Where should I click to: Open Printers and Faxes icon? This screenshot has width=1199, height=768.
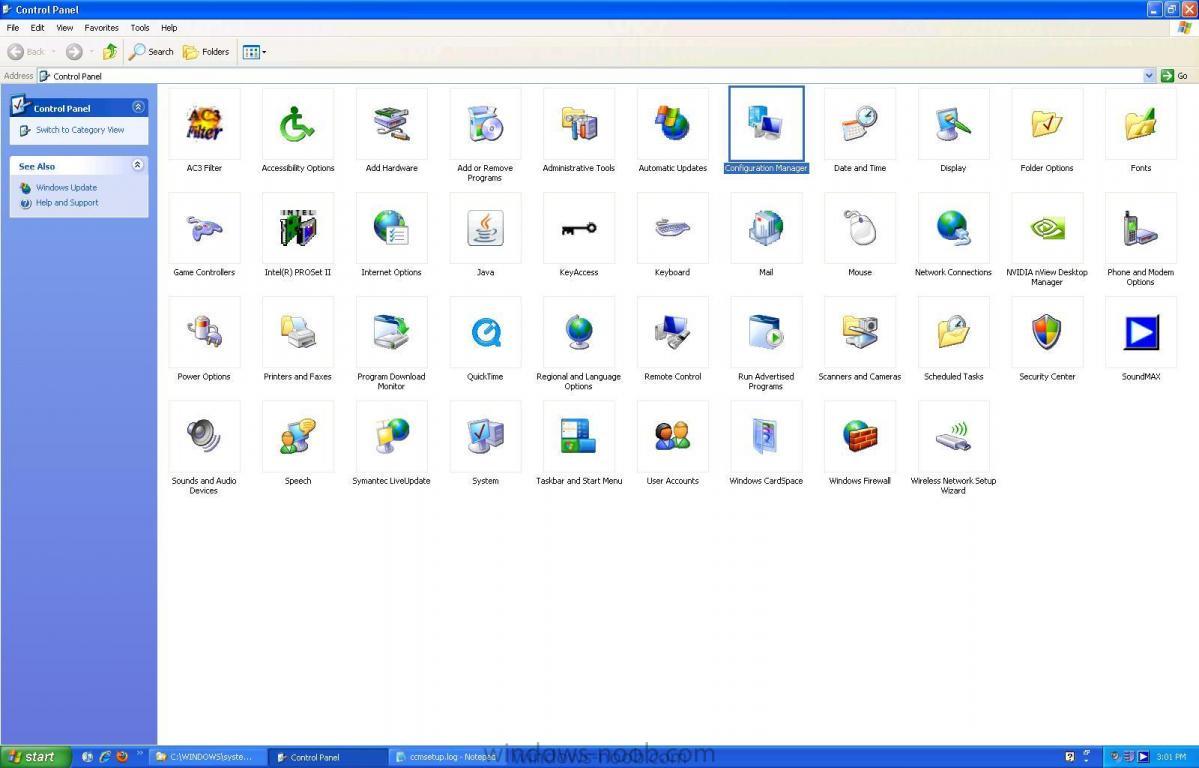(297, 333)
